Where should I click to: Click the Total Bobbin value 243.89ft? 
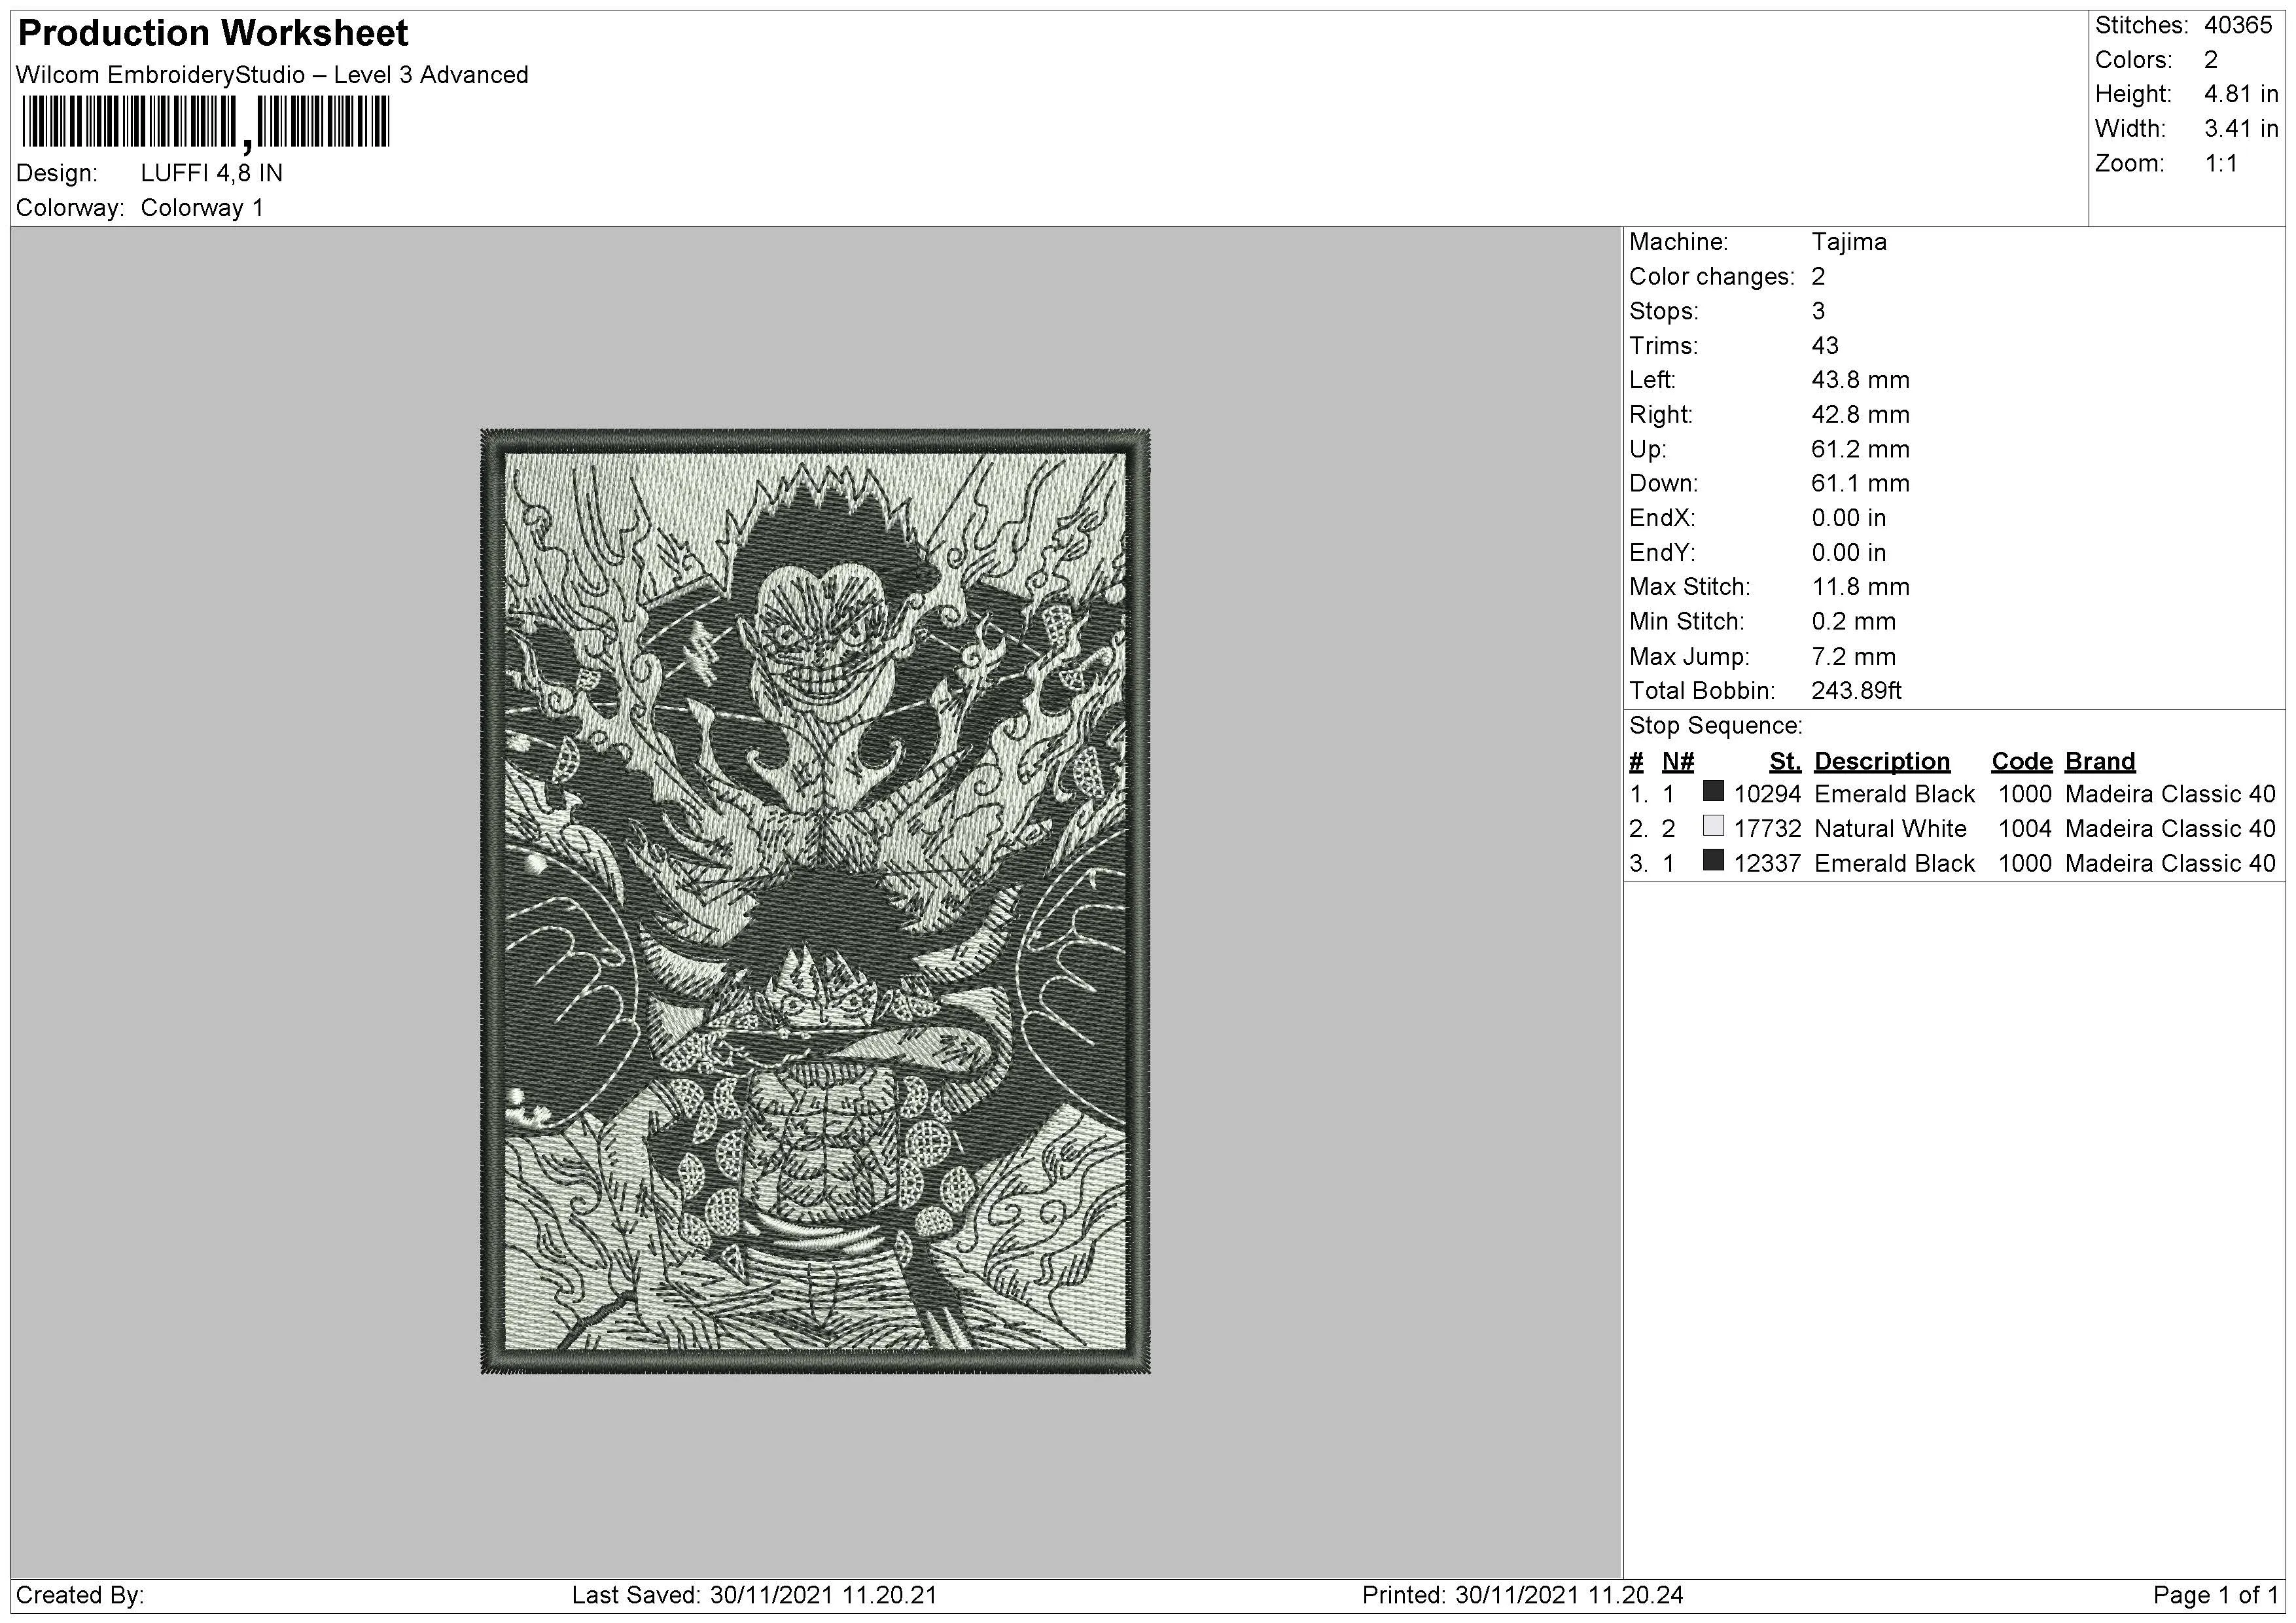(1856, 691)
